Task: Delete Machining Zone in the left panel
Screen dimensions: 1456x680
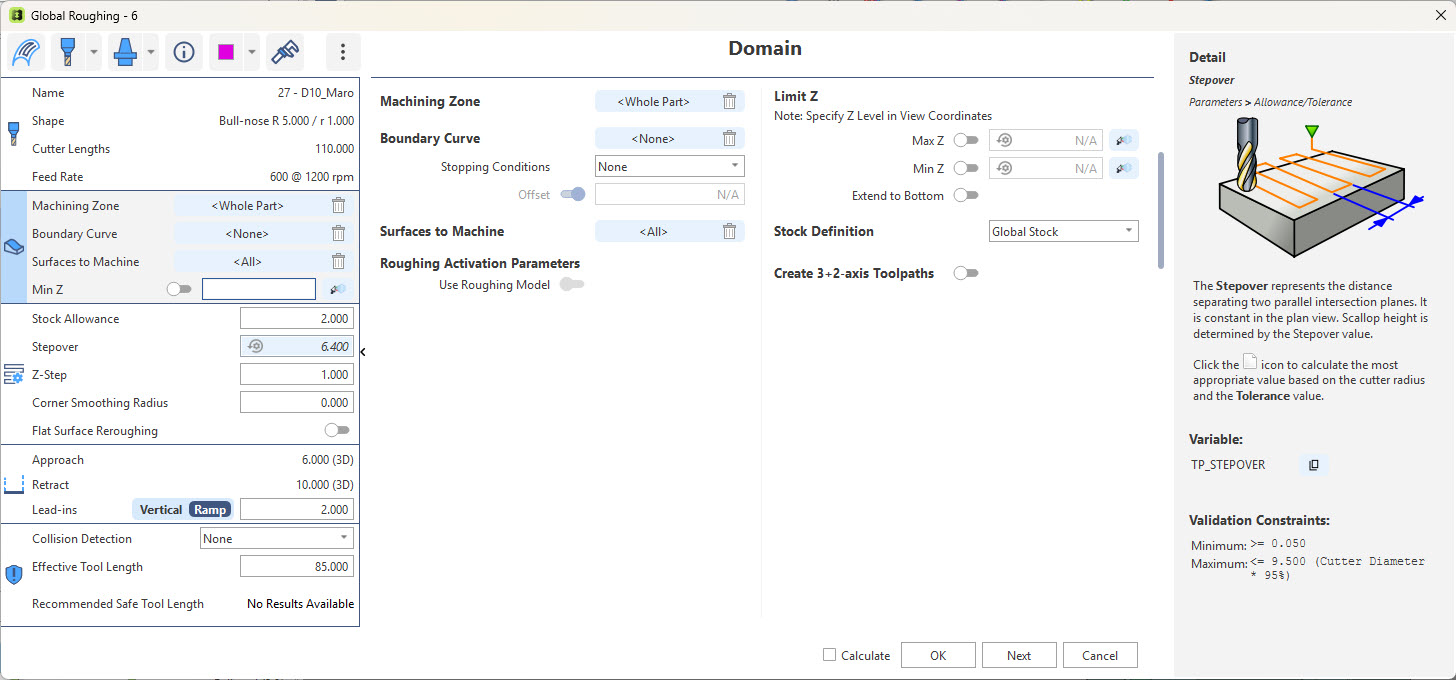Action: [x=339, y=206]
